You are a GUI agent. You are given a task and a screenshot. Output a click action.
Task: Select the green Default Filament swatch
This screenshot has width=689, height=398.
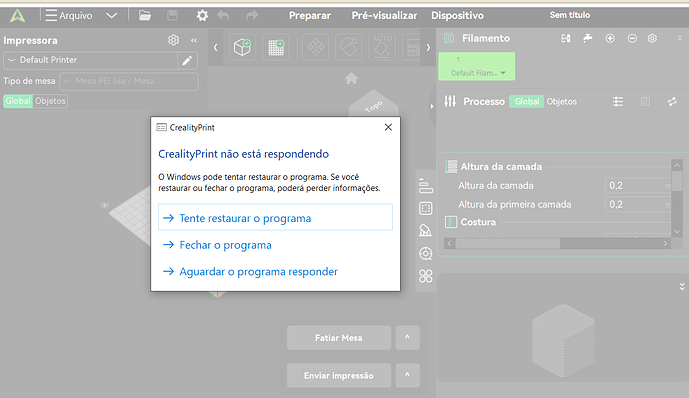(x=476, y=66)
